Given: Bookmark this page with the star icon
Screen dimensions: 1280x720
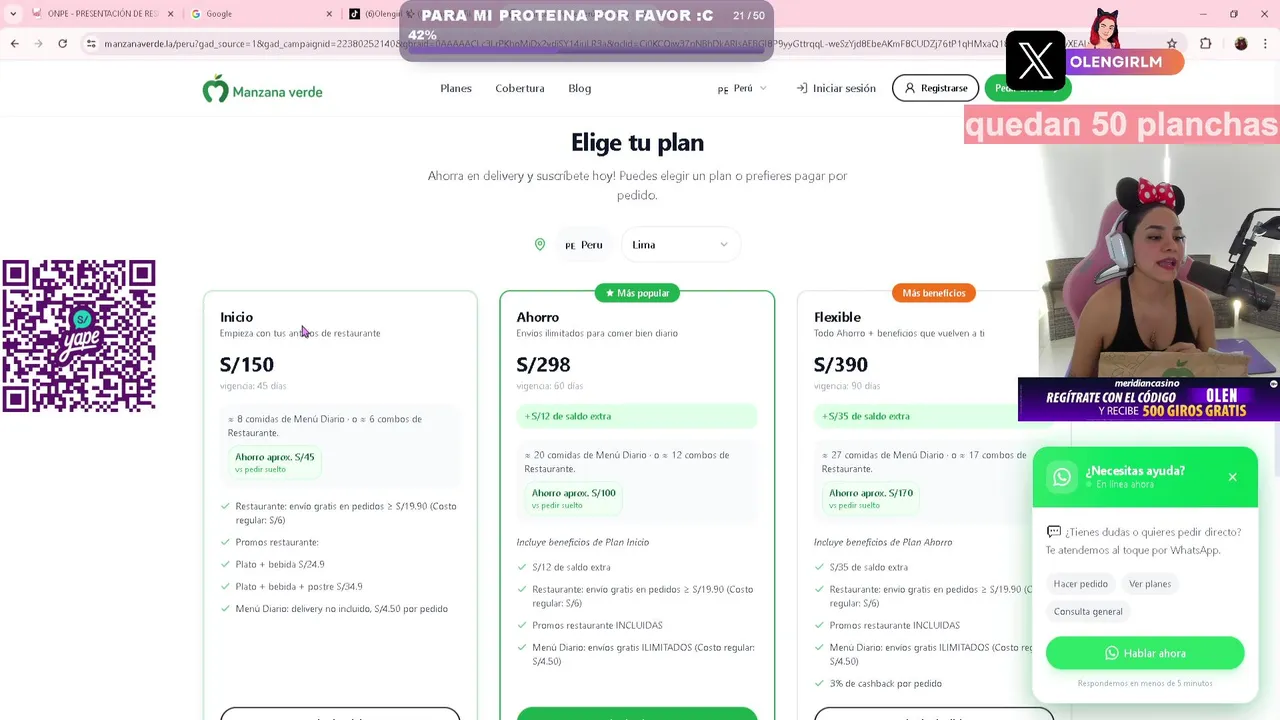Looking at the screenshot, I should point(1172,44).
